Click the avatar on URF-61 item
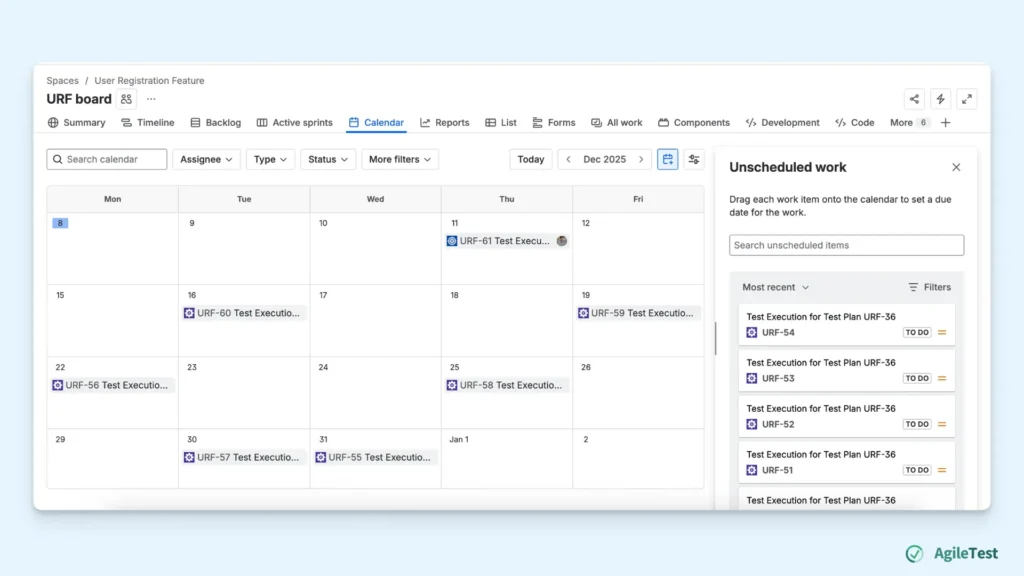 [x=562, y=241]
